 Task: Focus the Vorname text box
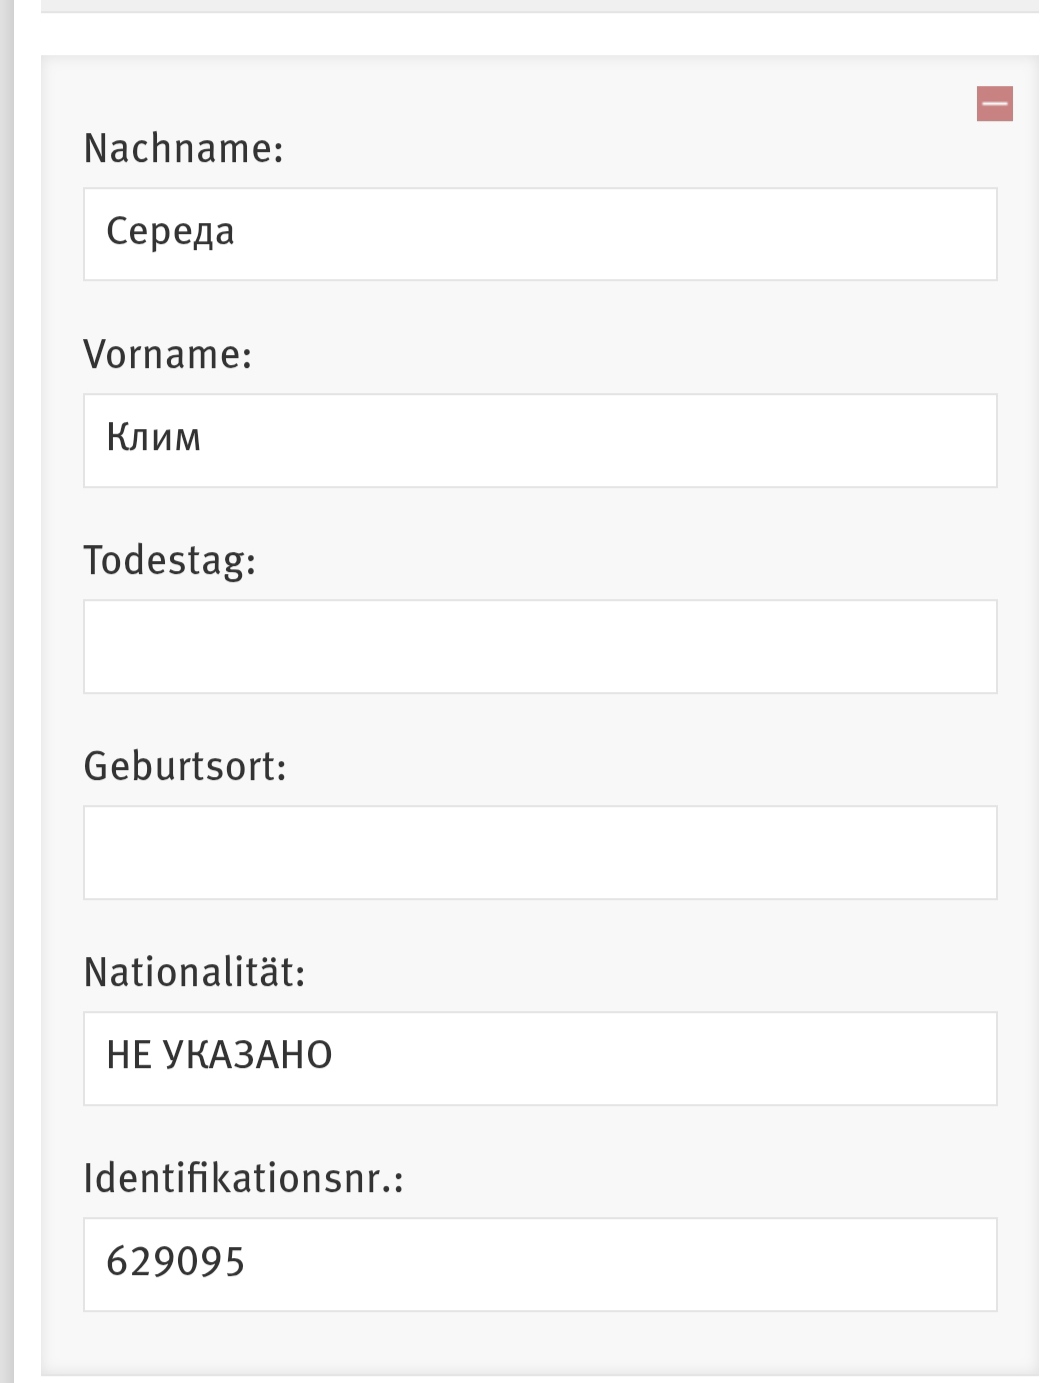tap(540, 440)
